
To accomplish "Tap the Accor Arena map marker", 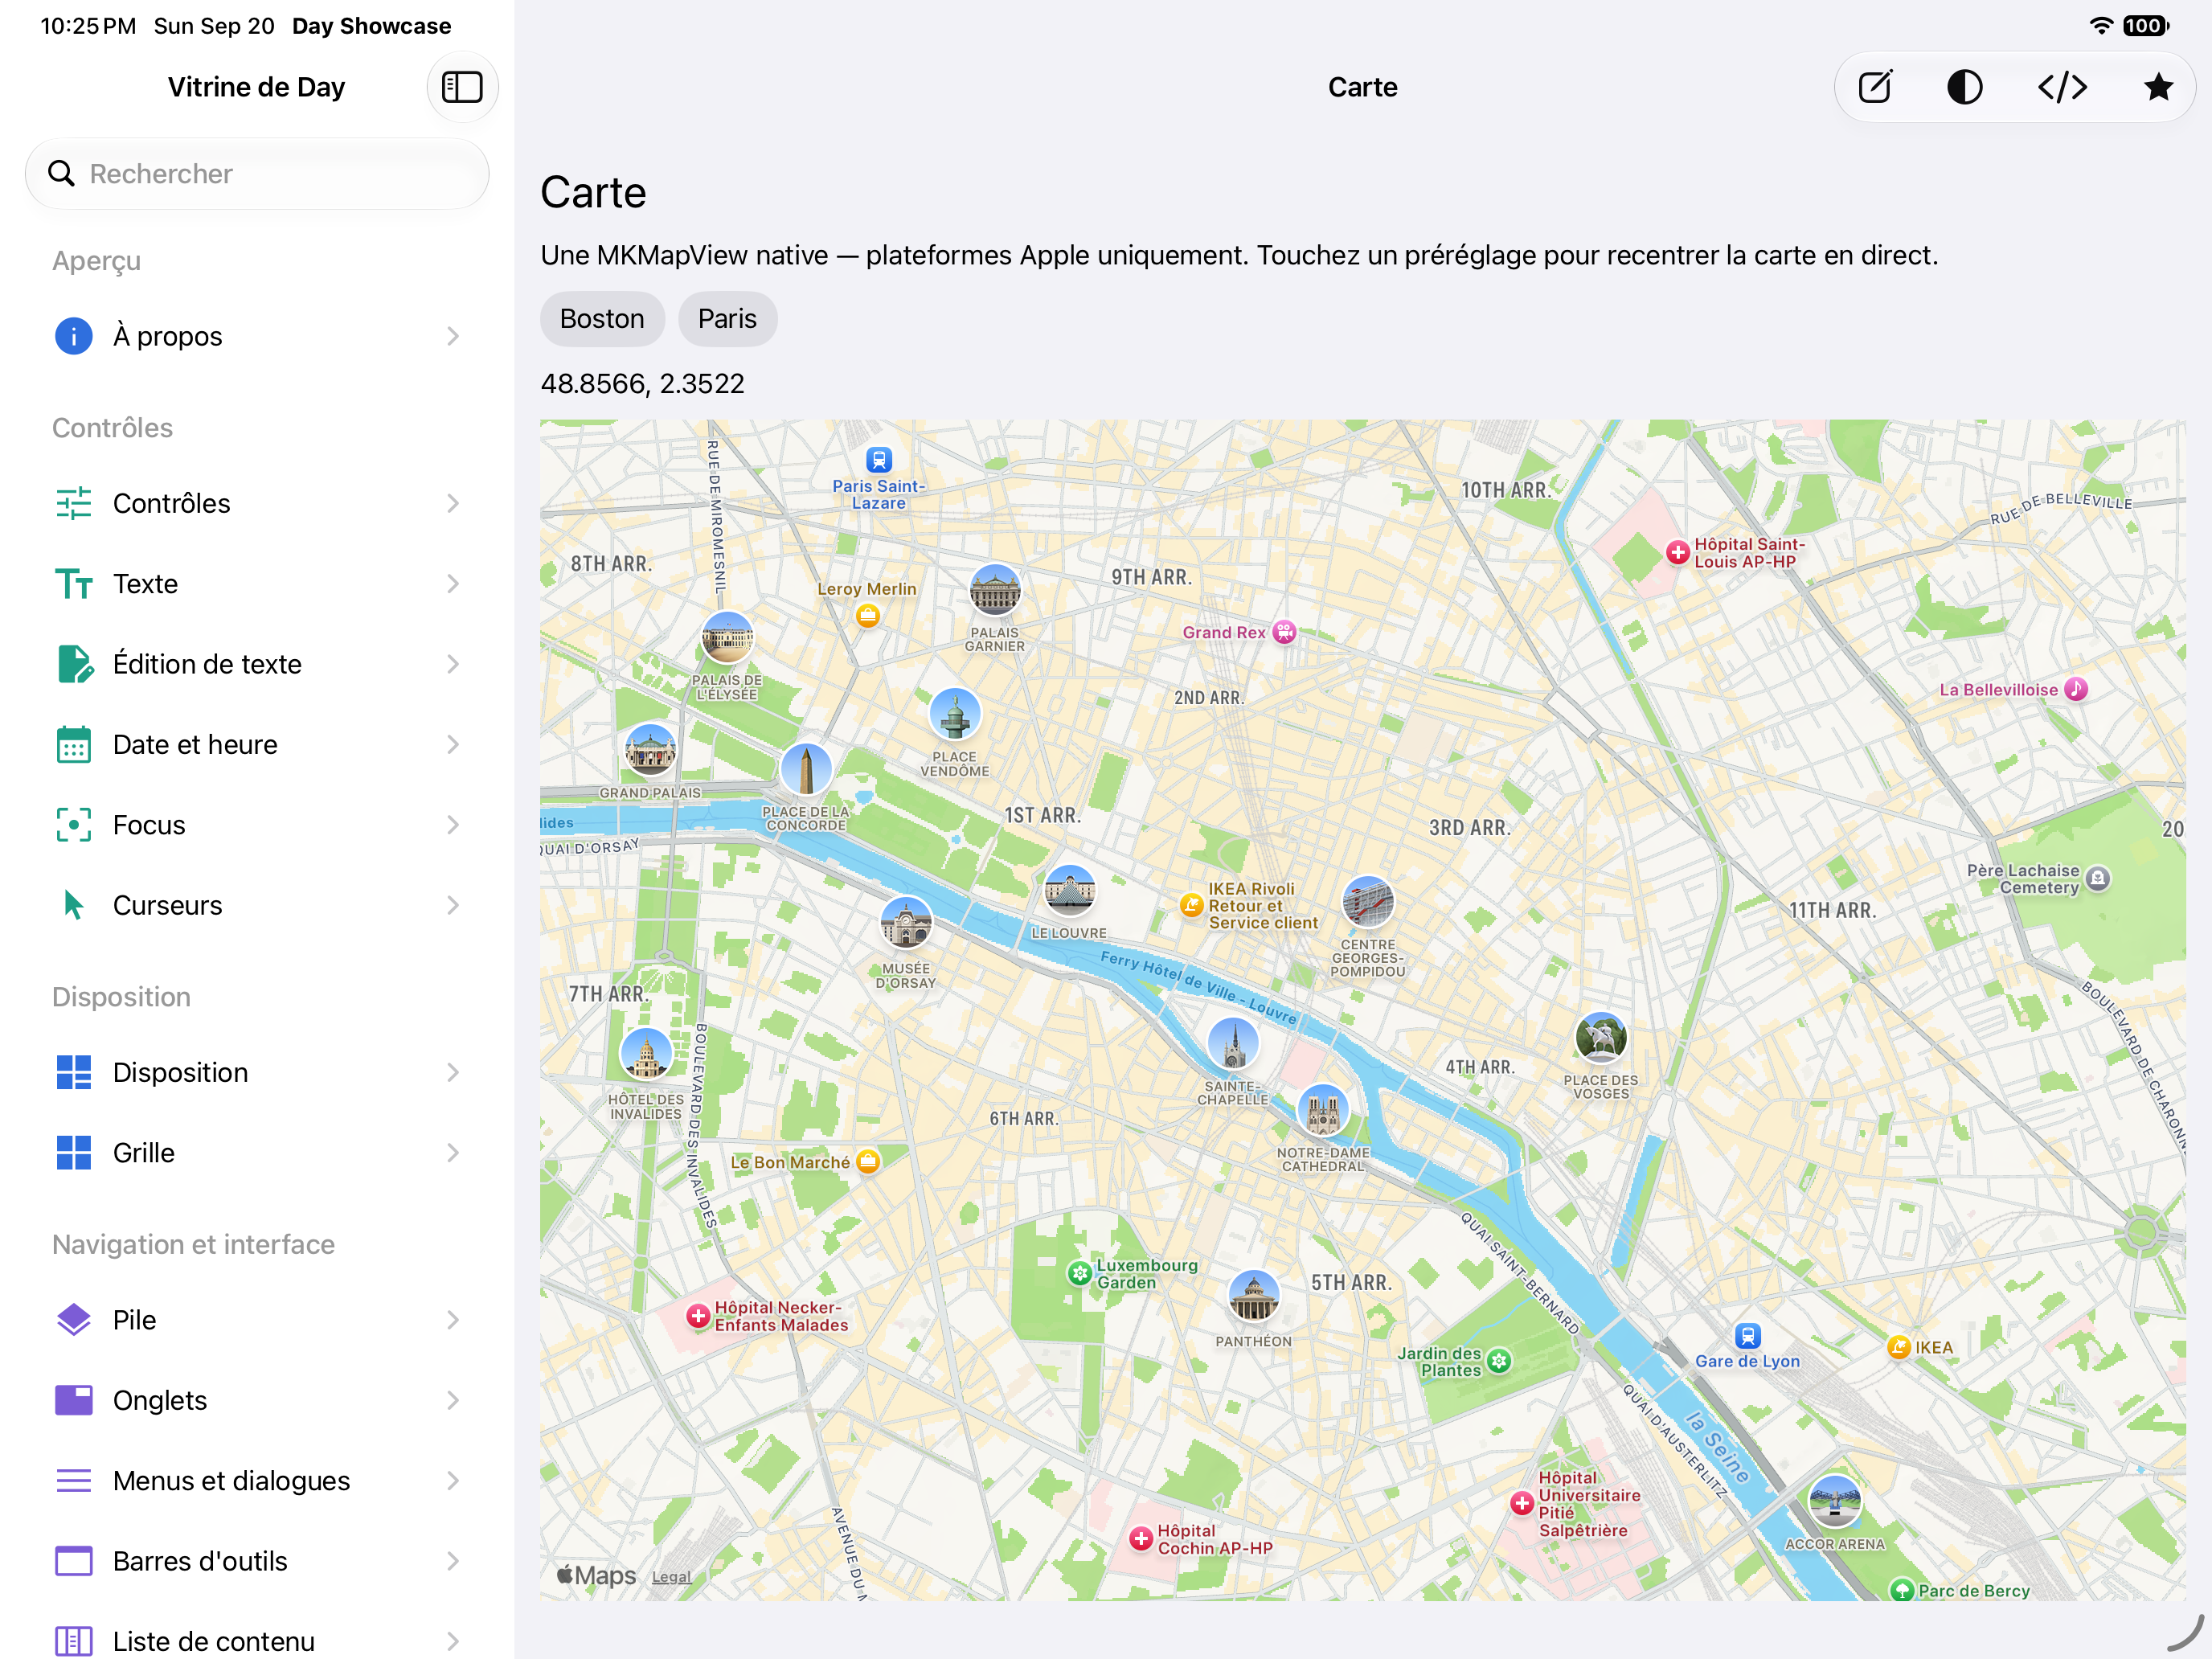I will tap(1835, 1501).
